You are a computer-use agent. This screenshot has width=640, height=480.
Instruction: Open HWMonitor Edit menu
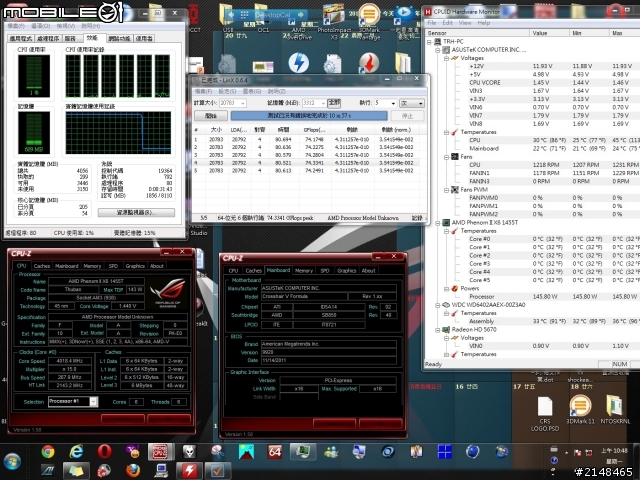pyautogui.click(x=448, y=23)
